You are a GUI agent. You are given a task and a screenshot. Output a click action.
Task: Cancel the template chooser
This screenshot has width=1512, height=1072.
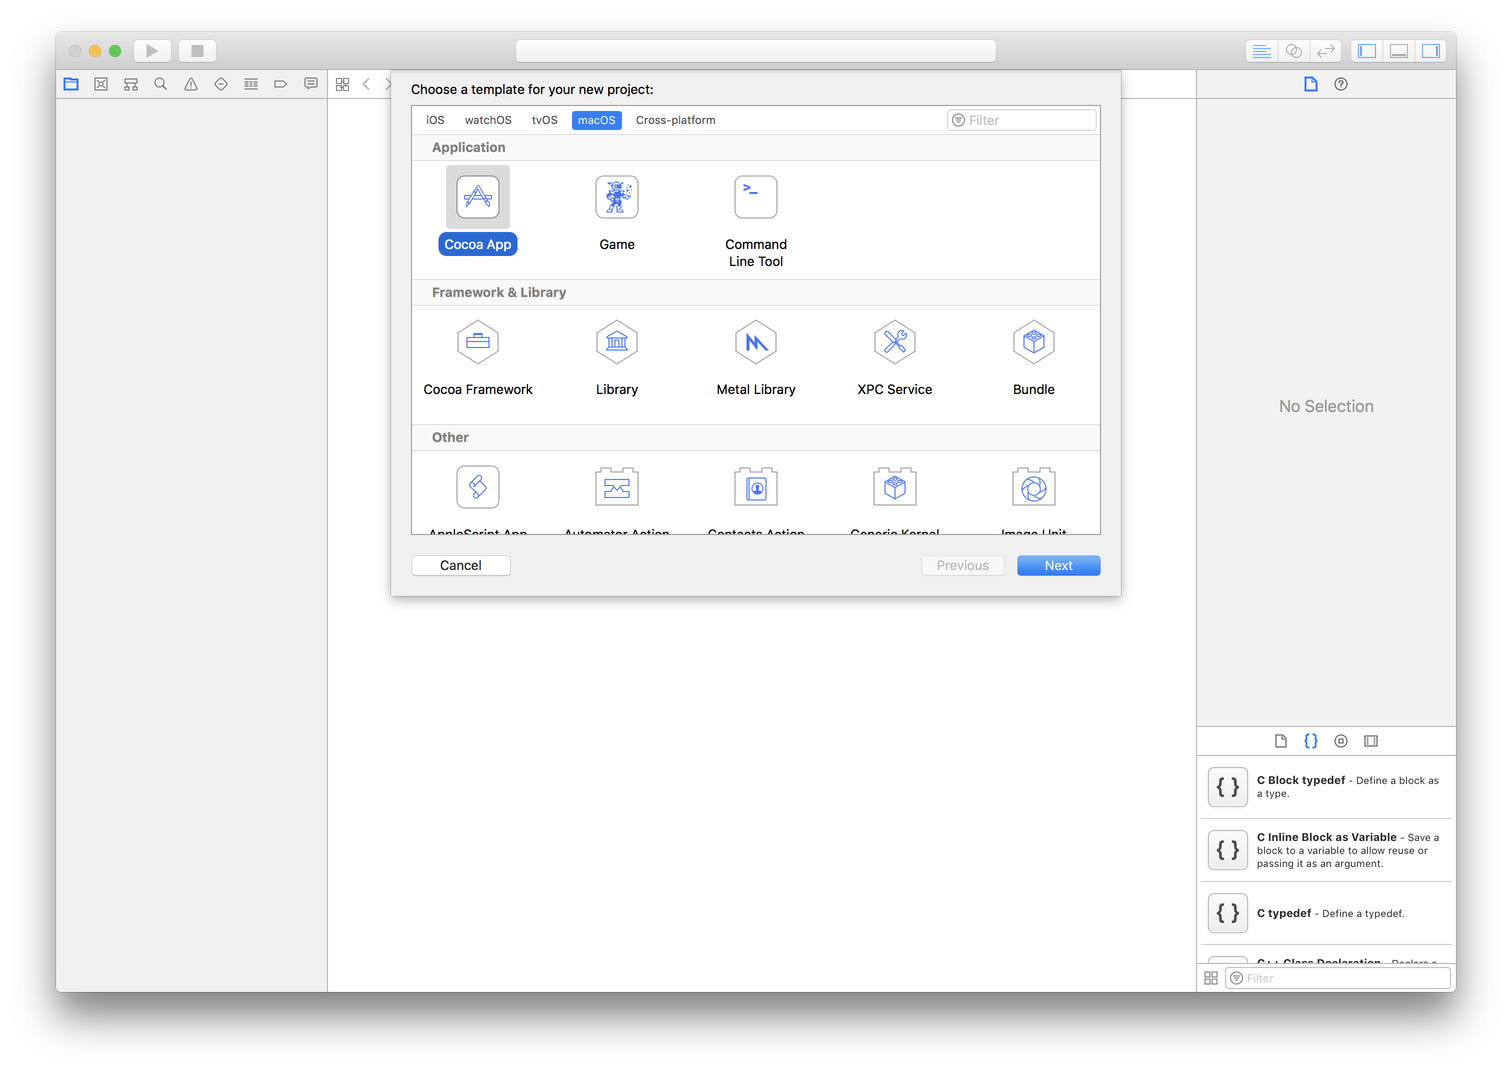(x=460, y=565)
